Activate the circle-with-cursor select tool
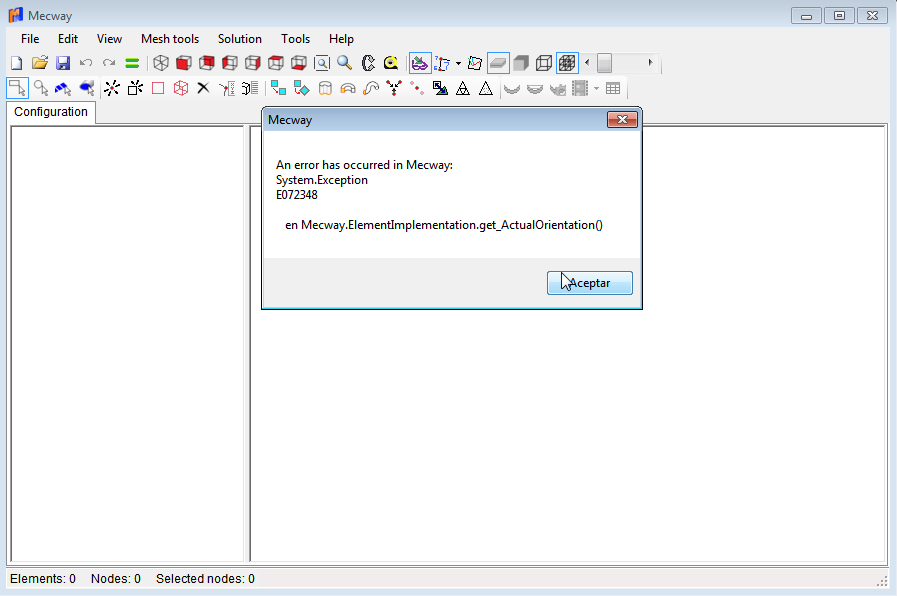 tap(41, 88)
